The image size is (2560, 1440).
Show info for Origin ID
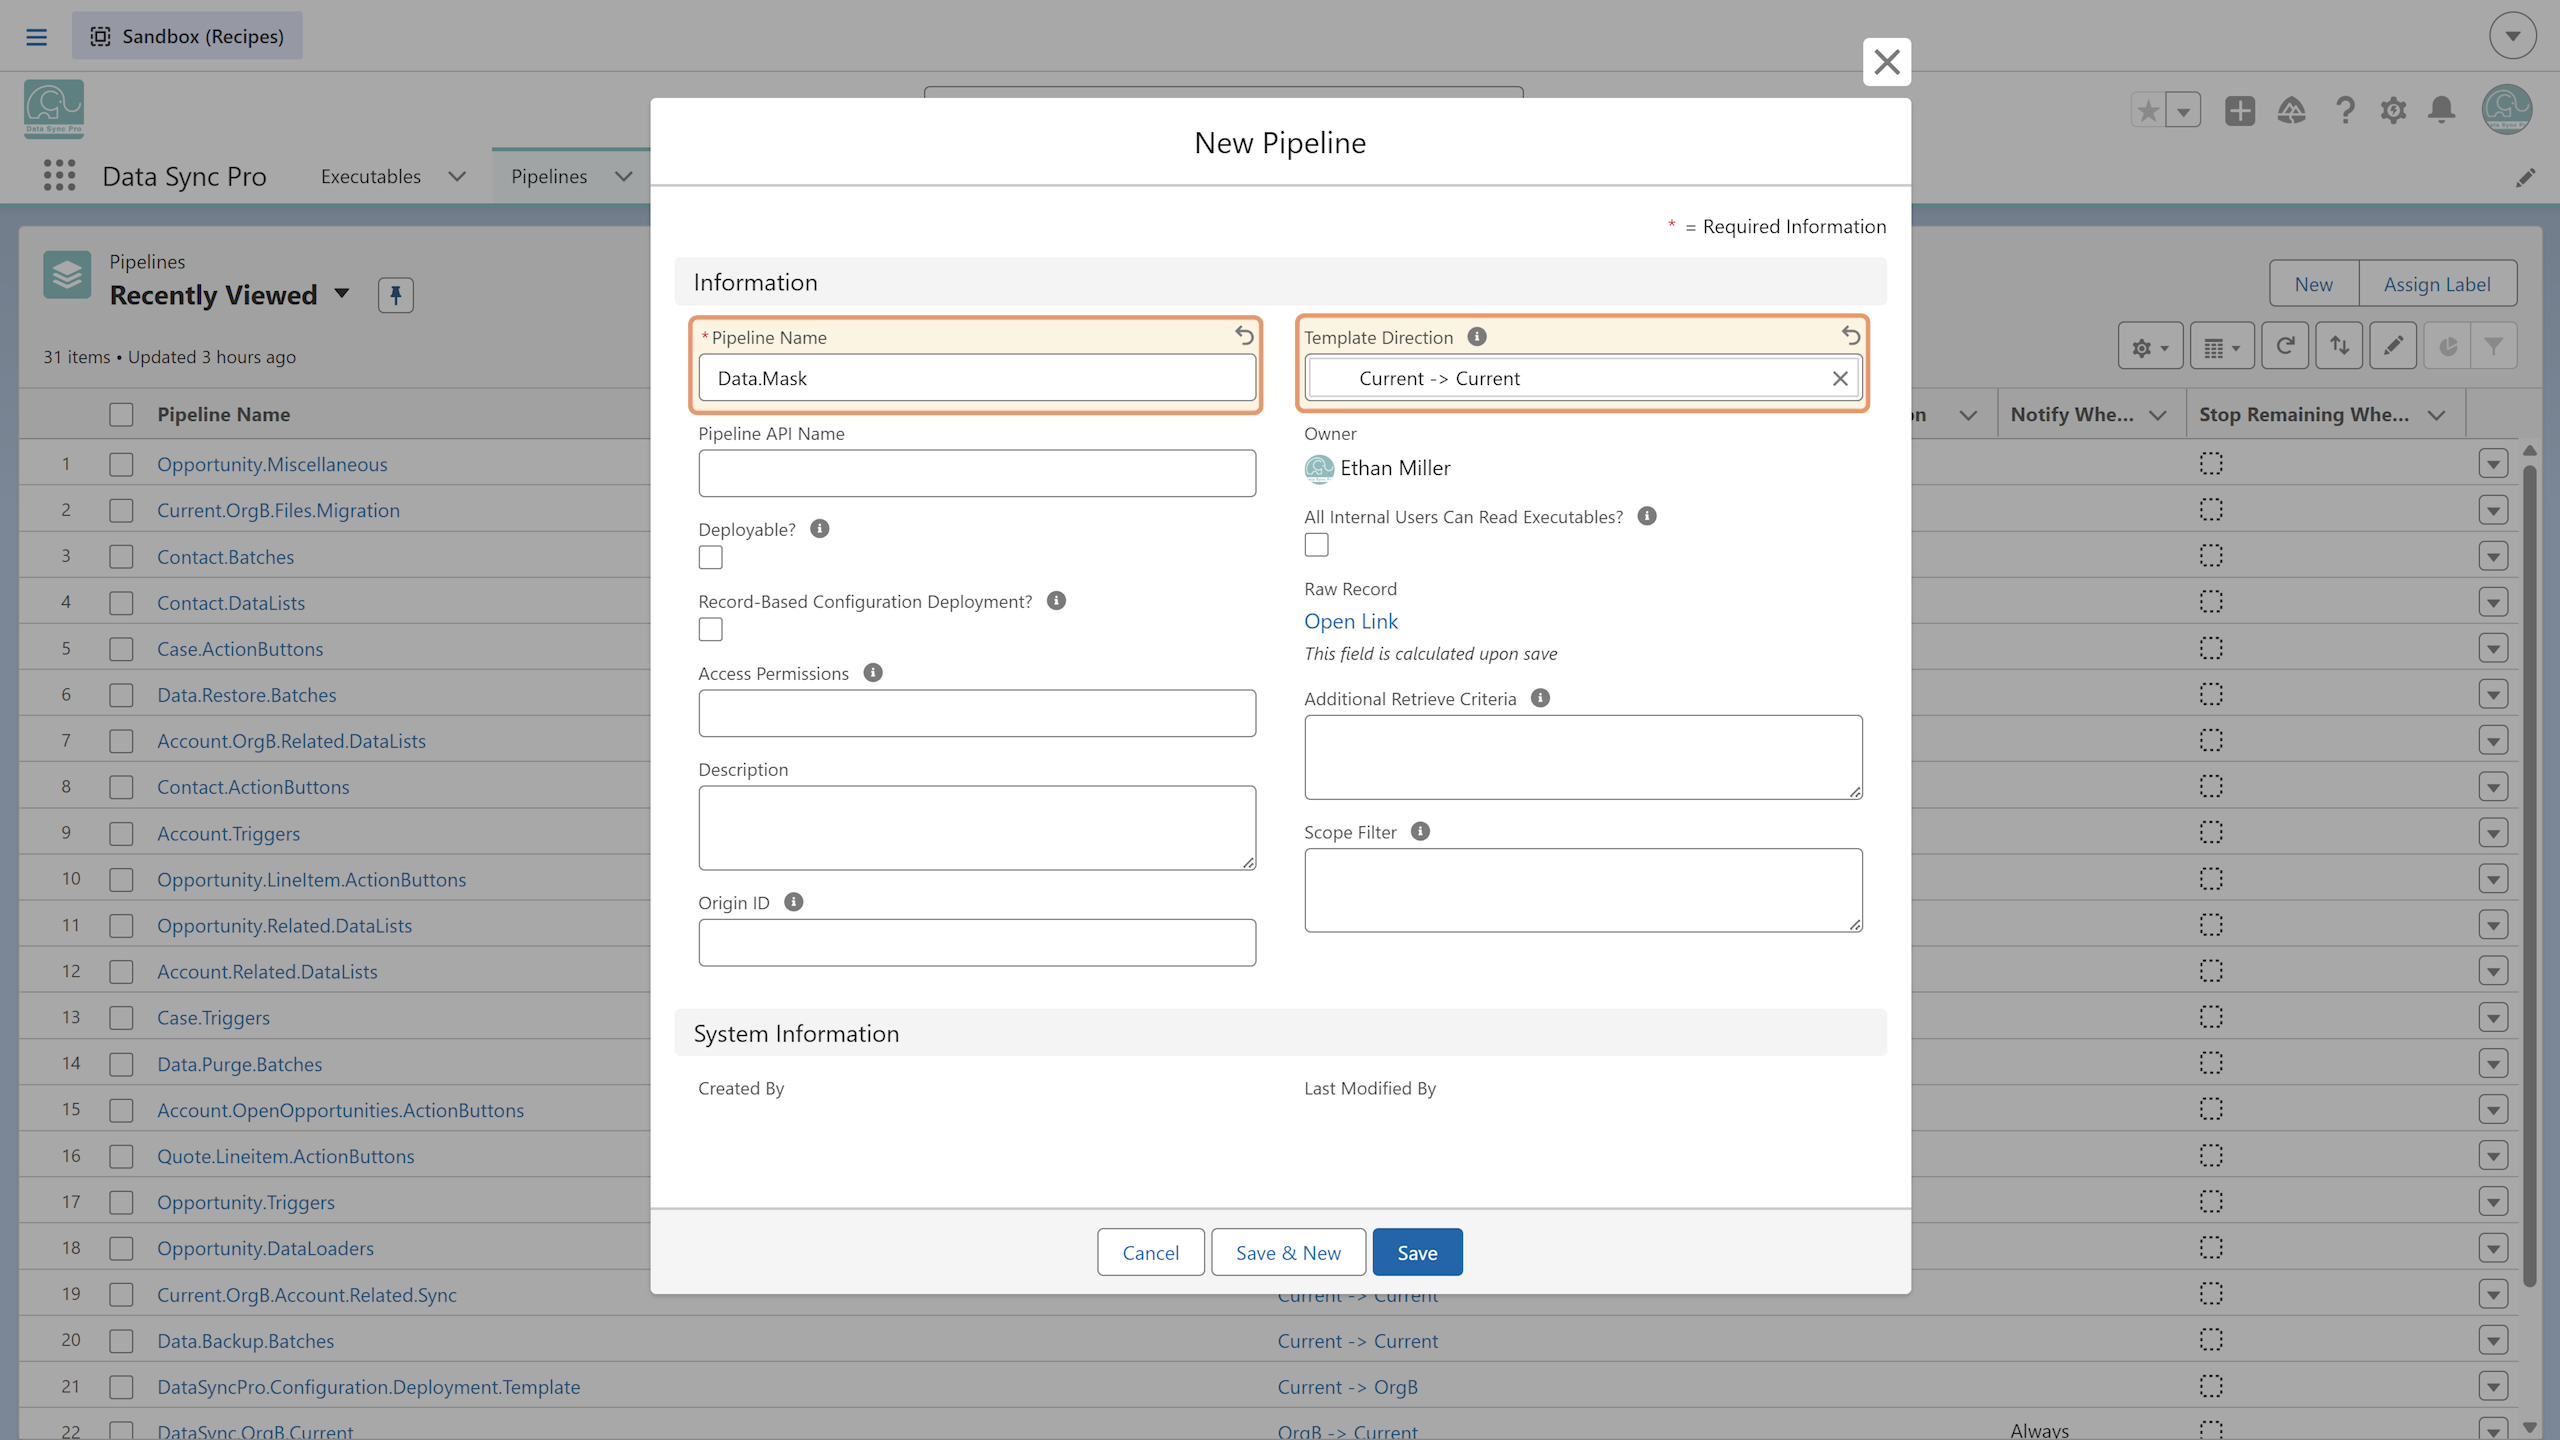(x=794, y=902)
